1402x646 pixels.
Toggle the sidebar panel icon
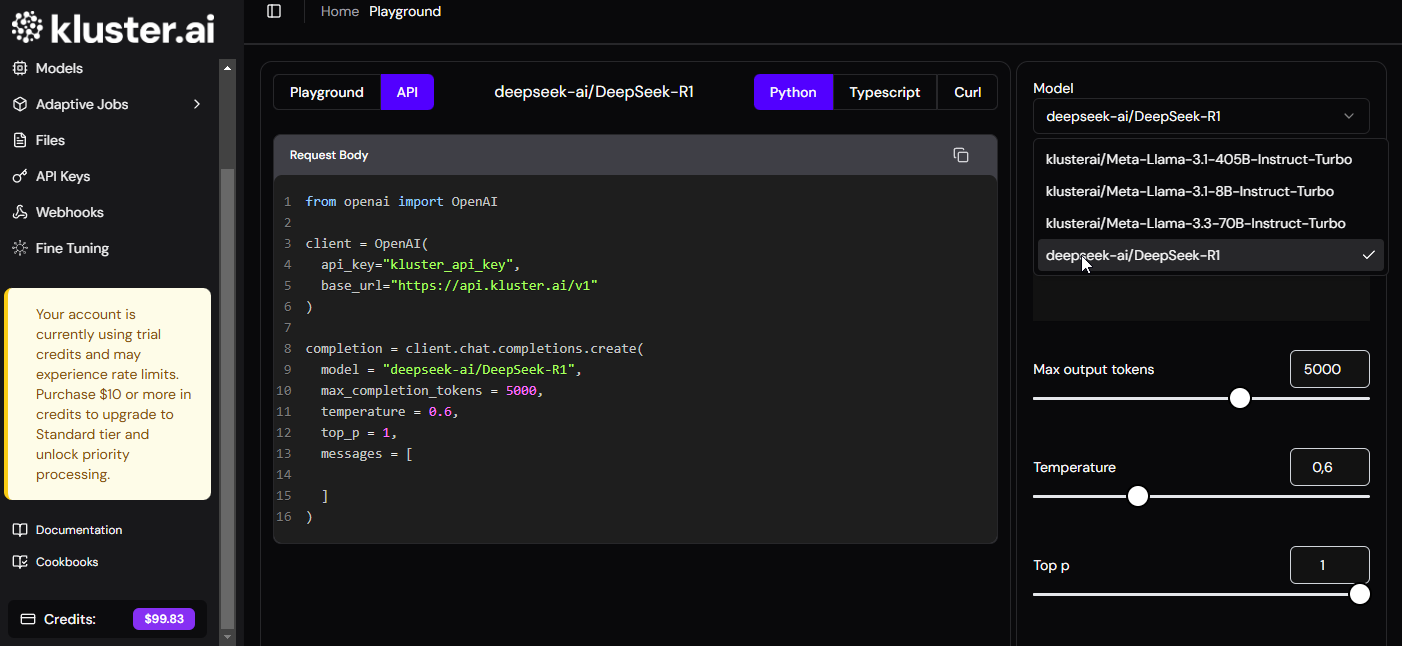[274, 11]
